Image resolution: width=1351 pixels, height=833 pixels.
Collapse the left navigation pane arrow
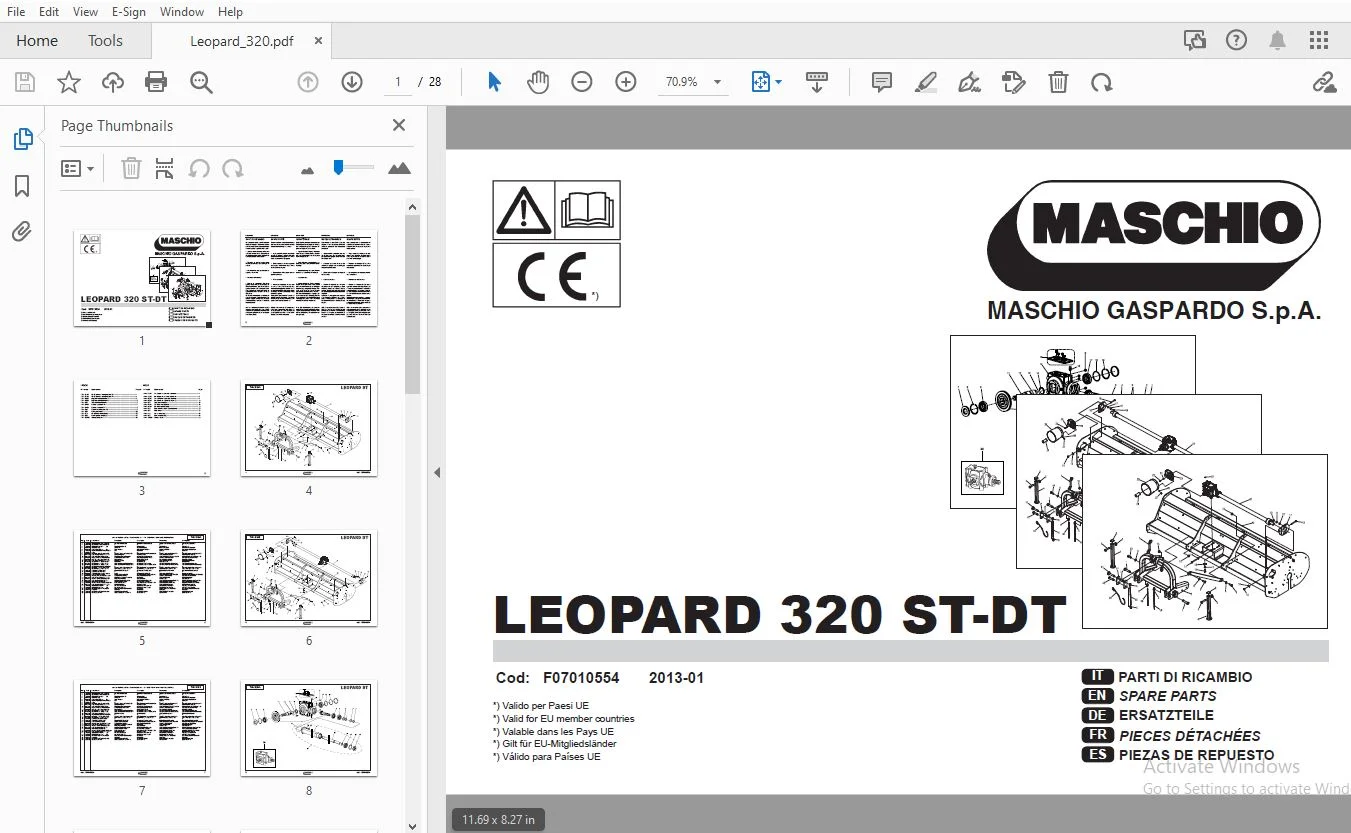click(436, 472)
